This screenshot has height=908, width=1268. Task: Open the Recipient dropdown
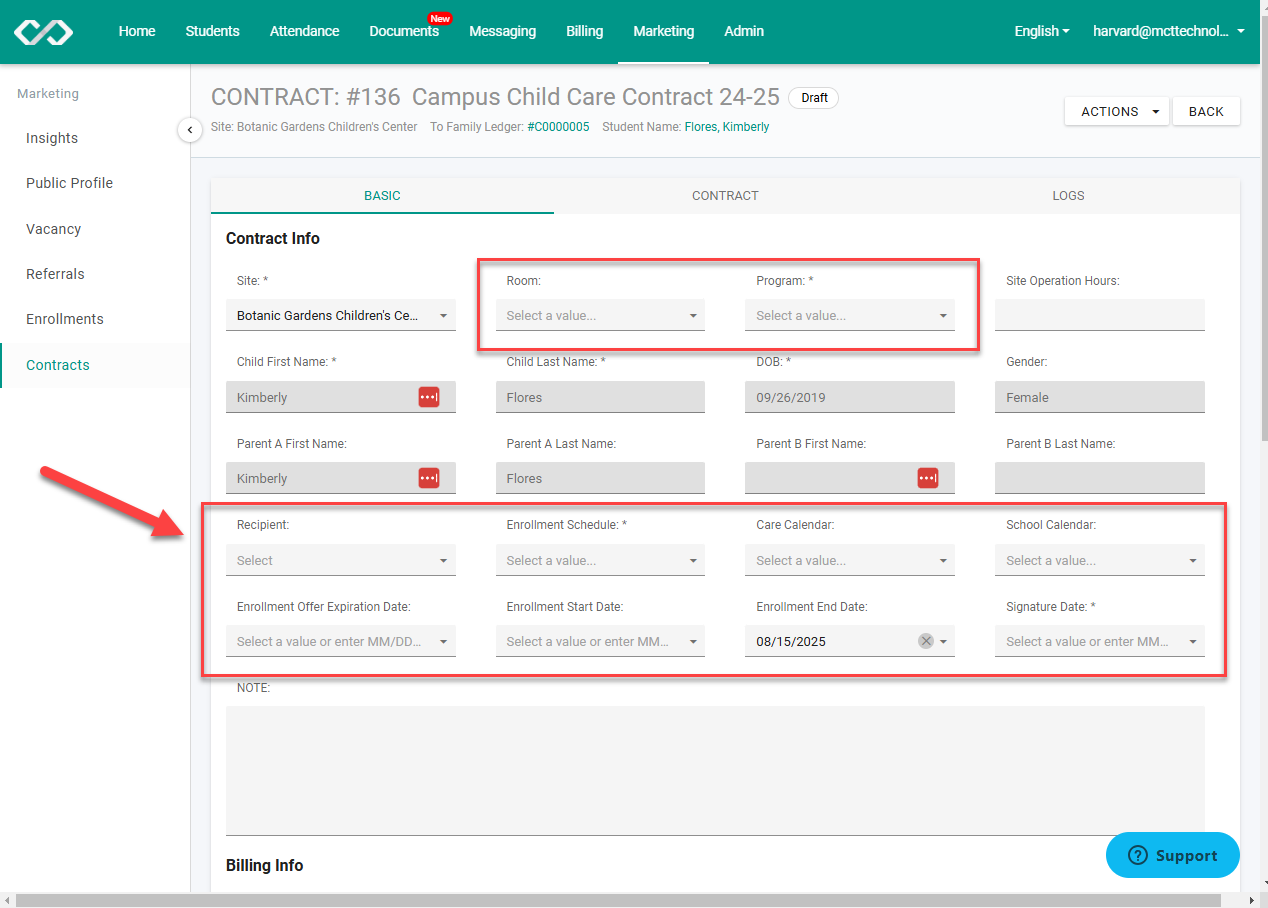click(x=341, y=560)
